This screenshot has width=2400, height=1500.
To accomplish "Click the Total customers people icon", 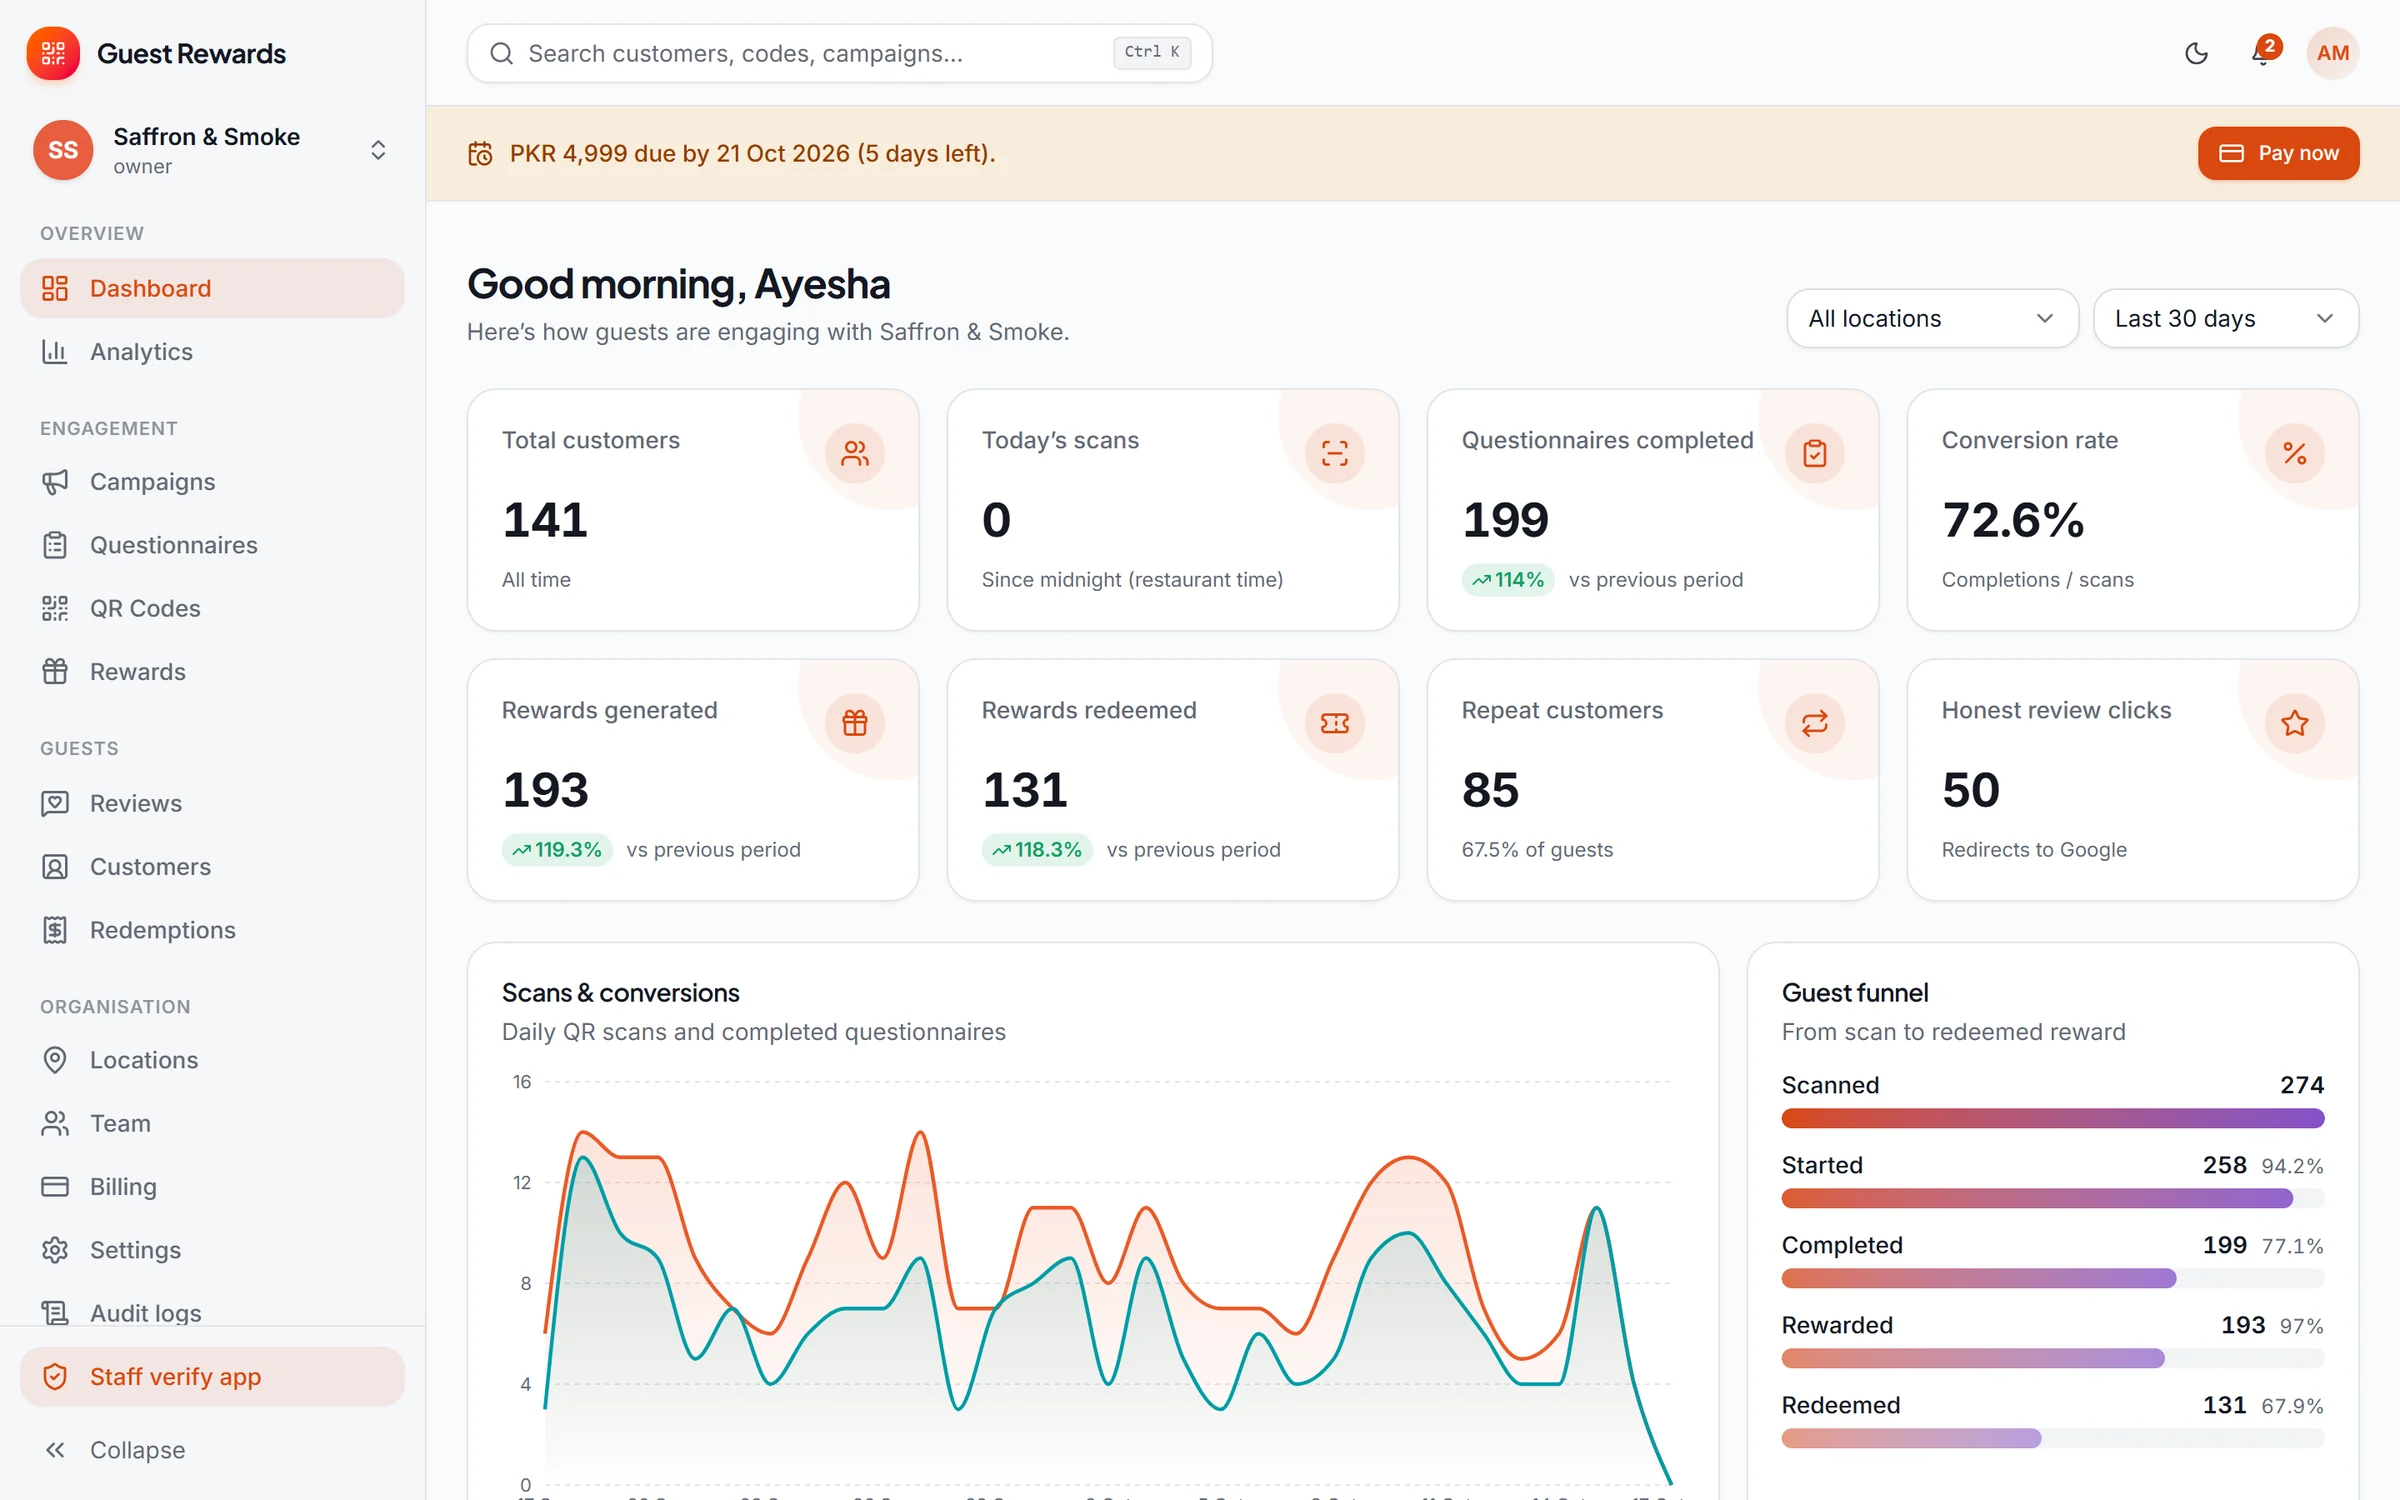I will coord(855,454).
